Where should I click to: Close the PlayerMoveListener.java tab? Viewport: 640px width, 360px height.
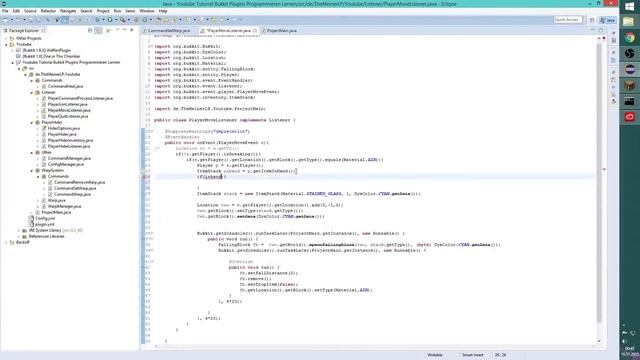255,31
